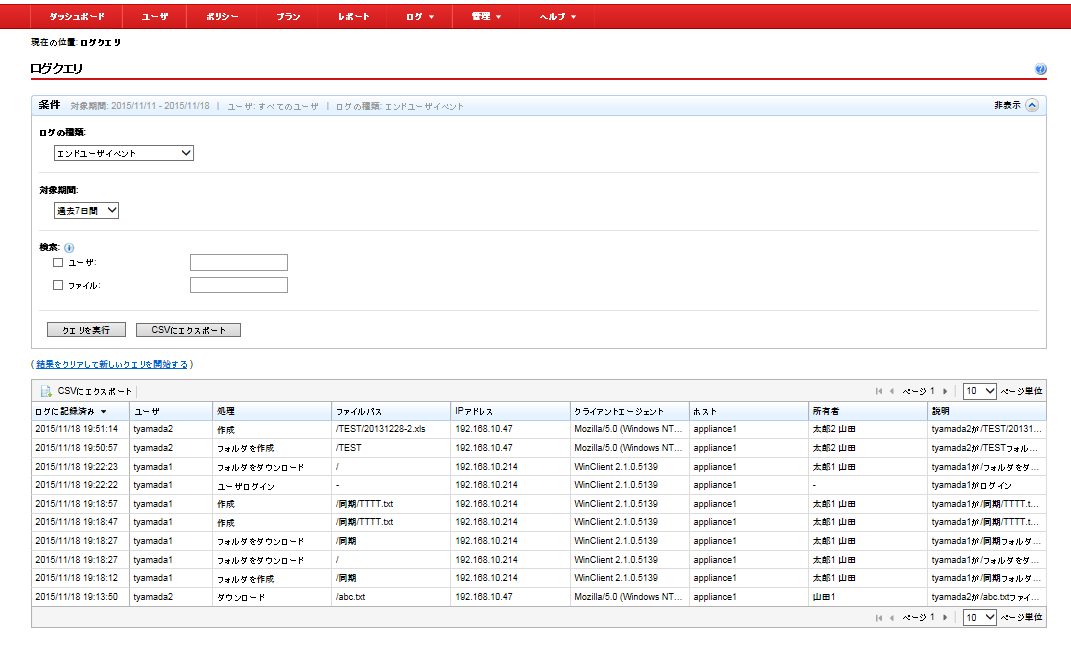Collapse the 条件 panel with the arrow icon
Image resolution: width=1071 pixels, height=647 pixels.
[1032, 105]
